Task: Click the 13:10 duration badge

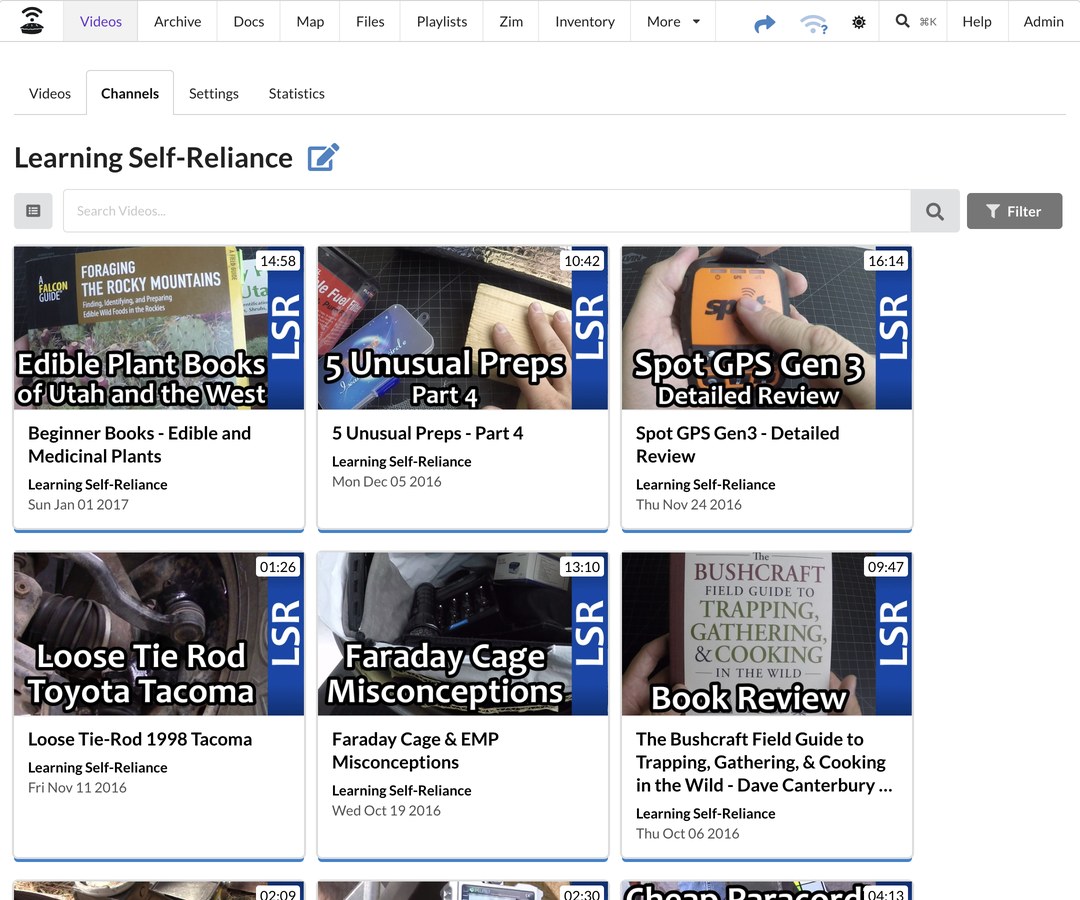Action: (582, 567)
